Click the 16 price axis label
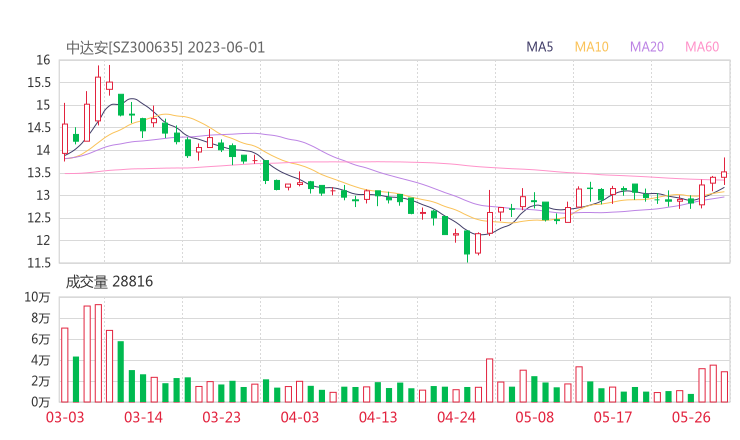The image size is (740, 440). point(43,60)
